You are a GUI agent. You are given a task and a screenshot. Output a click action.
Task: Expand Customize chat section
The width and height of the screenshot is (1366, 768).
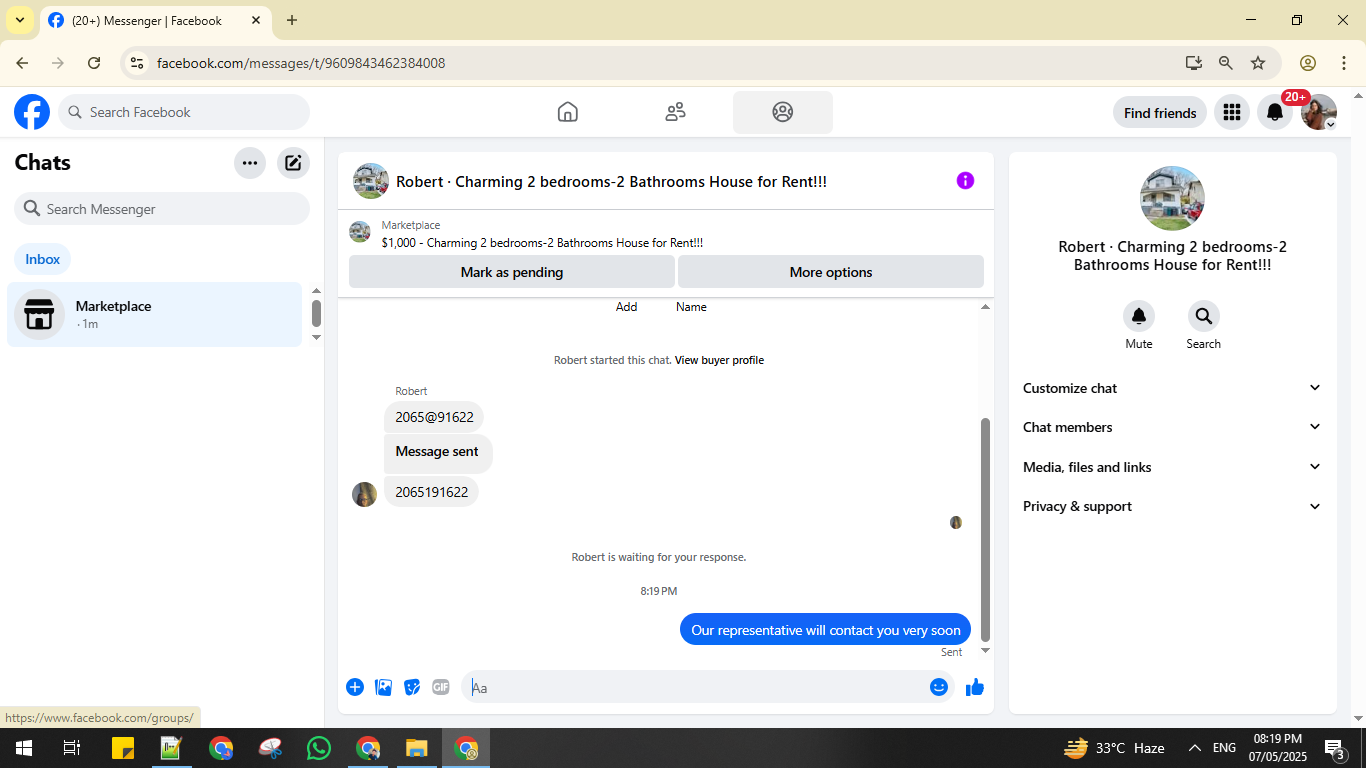[x=1173, y=388]
